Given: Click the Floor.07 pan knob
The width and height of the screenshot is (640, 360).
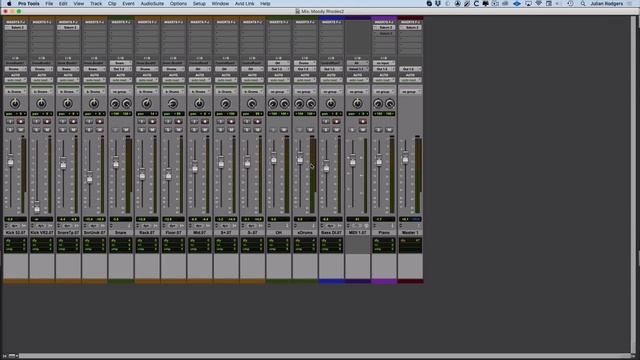Looking at the screenshot, I should pos(173,104).
